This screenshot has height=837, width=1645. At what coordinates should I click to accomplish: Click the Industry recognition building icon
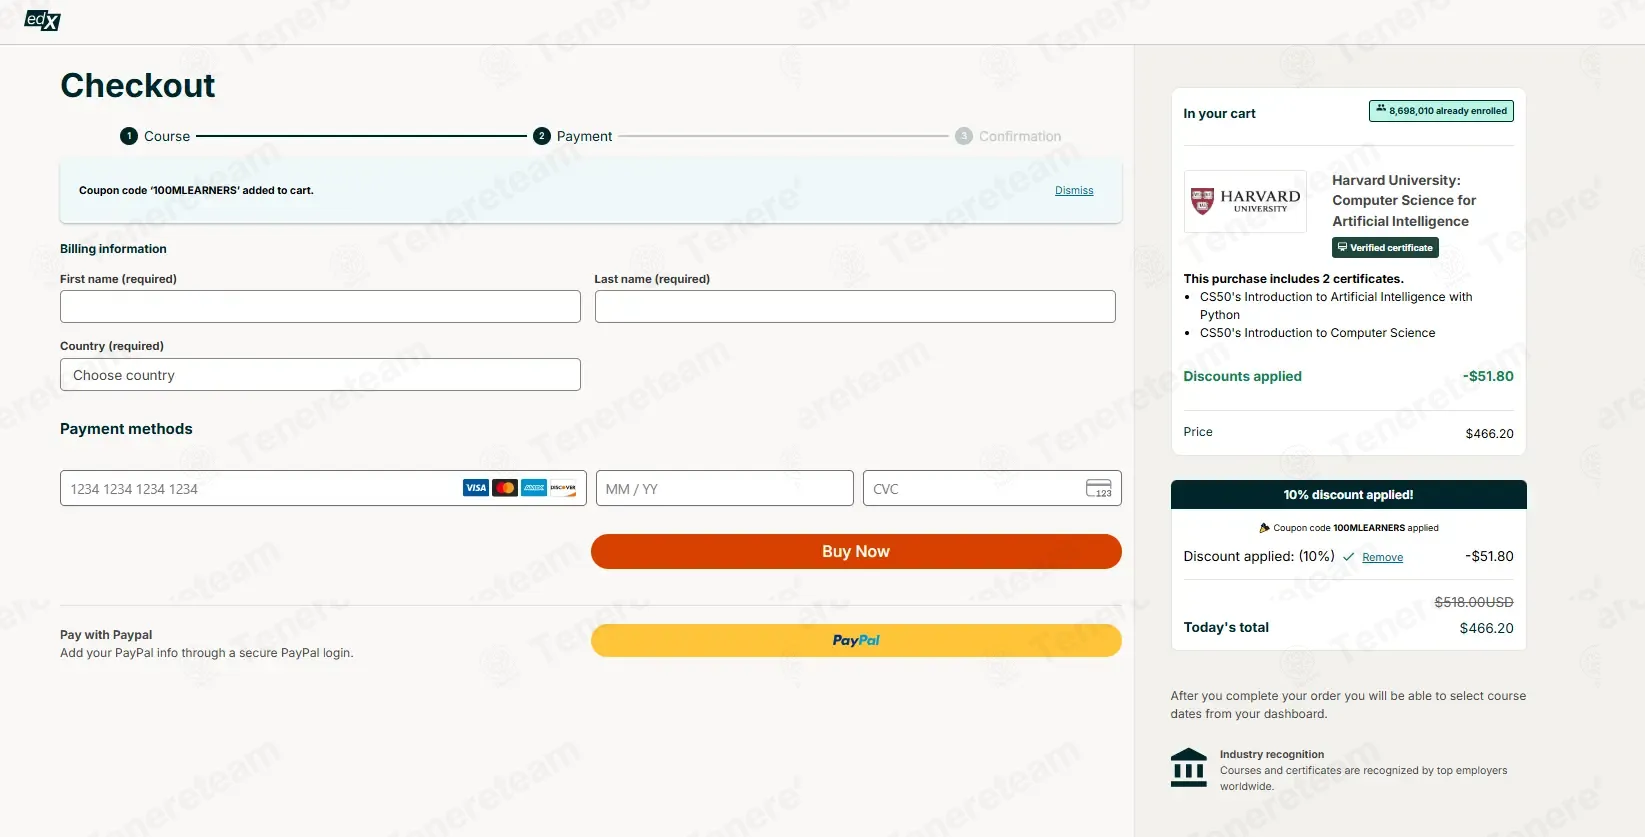(1189, 768)
